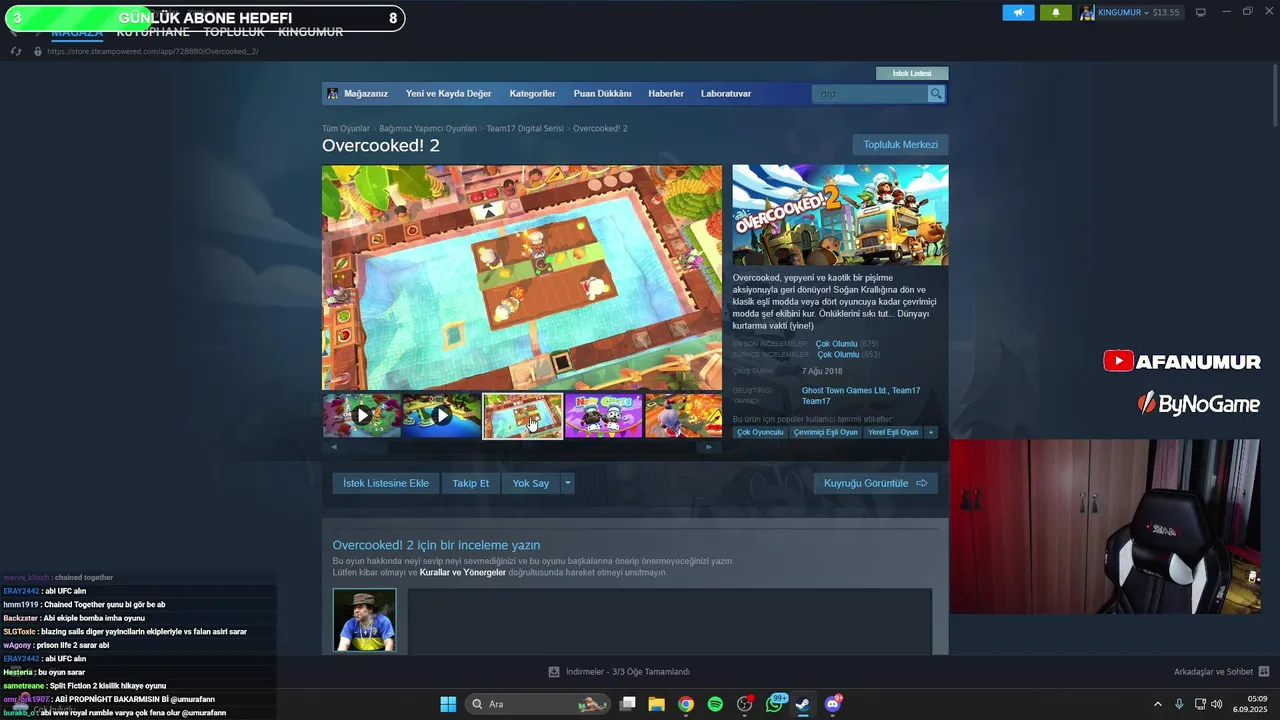The image size is (1280, 720).
Task: Play the second trailer thumbnail
Action: [x=442, y=415]
